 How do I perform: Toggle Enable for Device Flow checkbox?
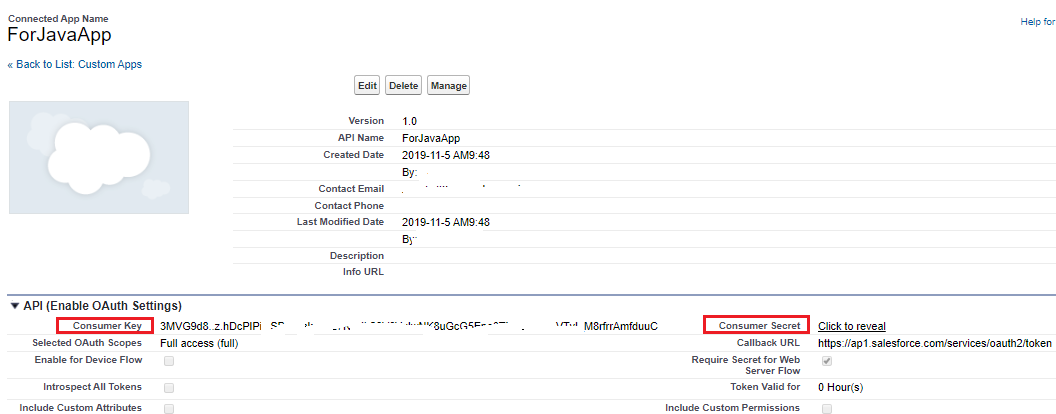point(169,361)
